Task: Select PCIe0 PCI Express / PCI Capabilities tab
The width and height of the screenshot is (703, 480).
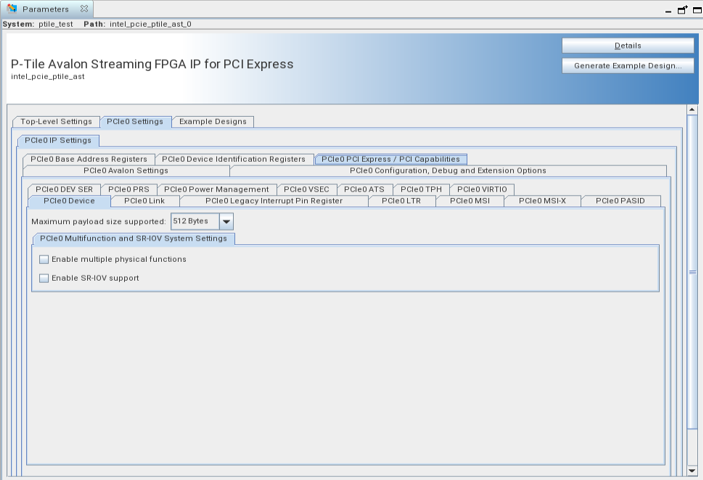Action: pos(391,159)
